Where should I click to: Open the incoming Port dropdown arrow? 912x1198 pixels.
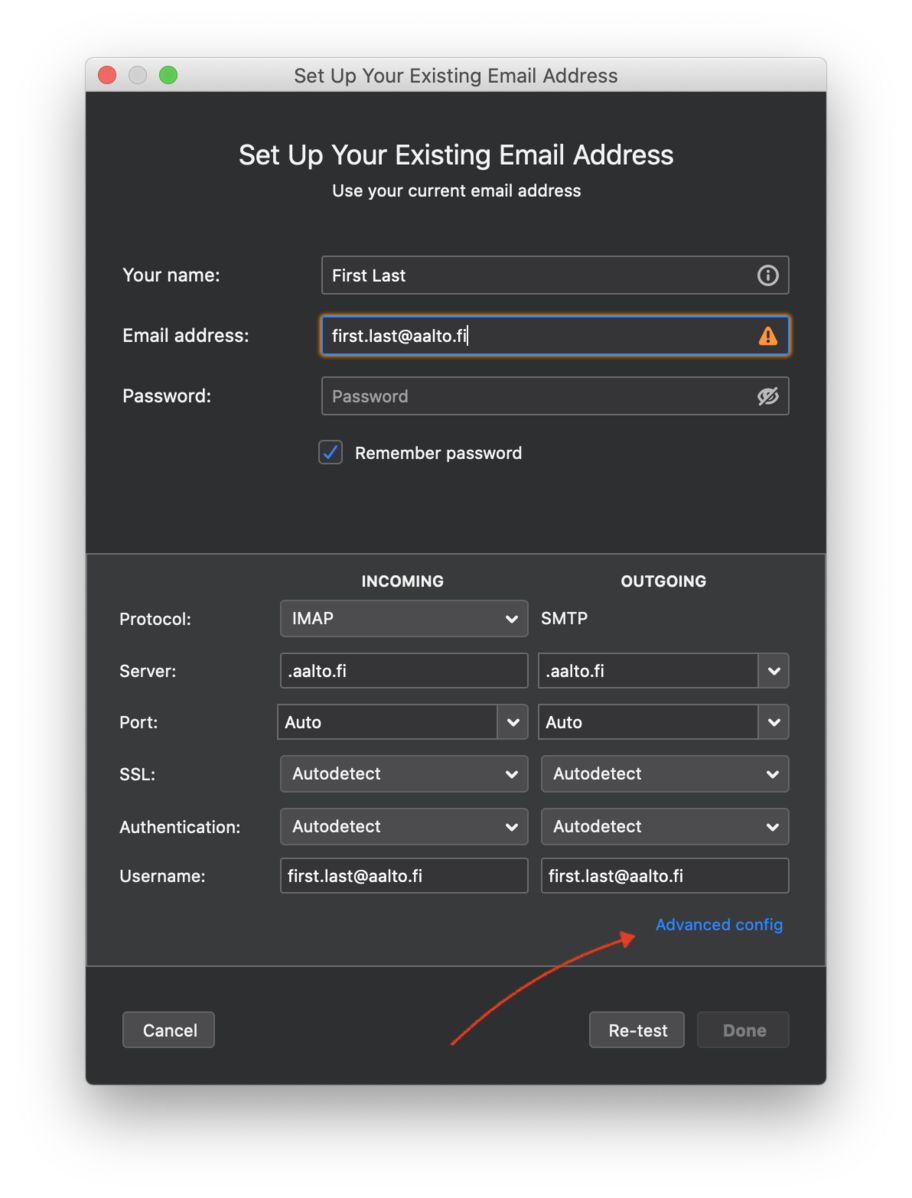[x=513, y=722]
